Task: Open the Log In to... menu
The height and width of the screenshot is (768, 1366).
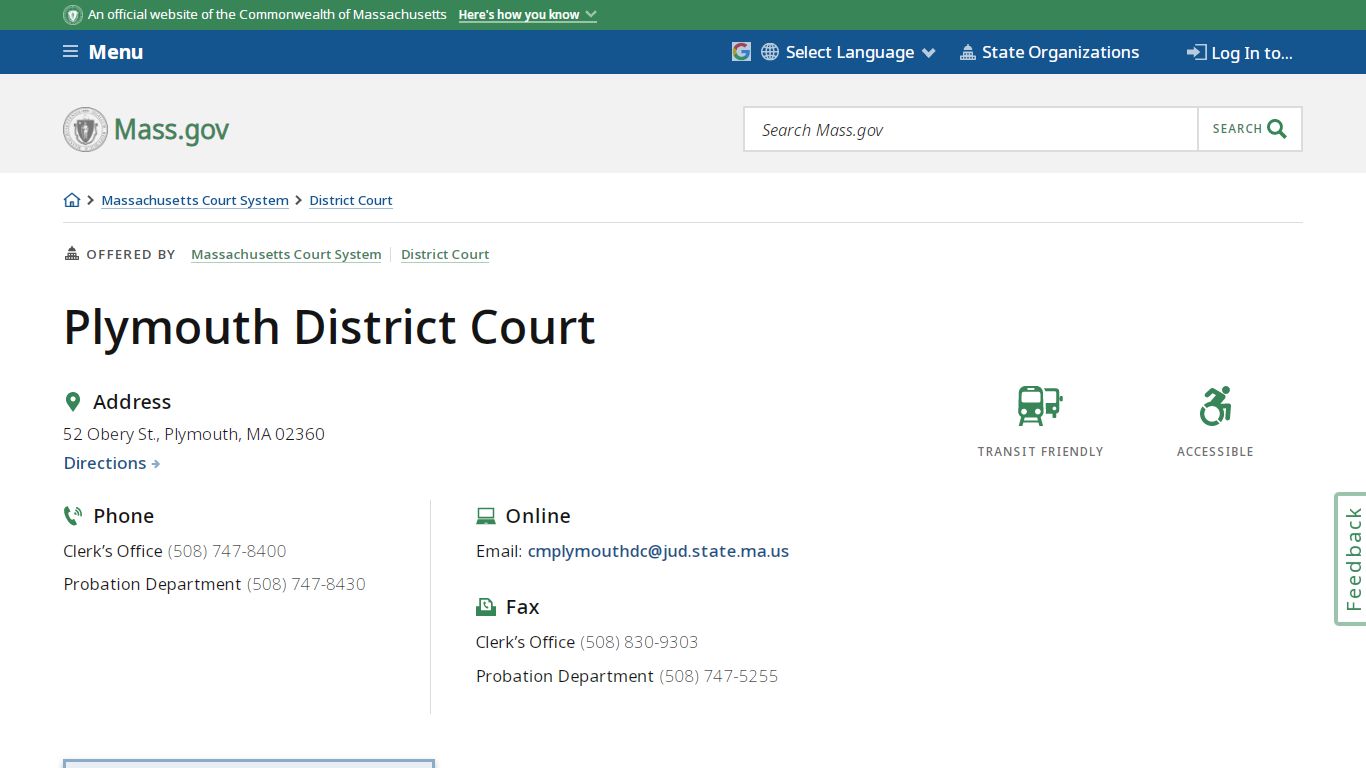Action: pyautogui.click(x=1252, y=53)
